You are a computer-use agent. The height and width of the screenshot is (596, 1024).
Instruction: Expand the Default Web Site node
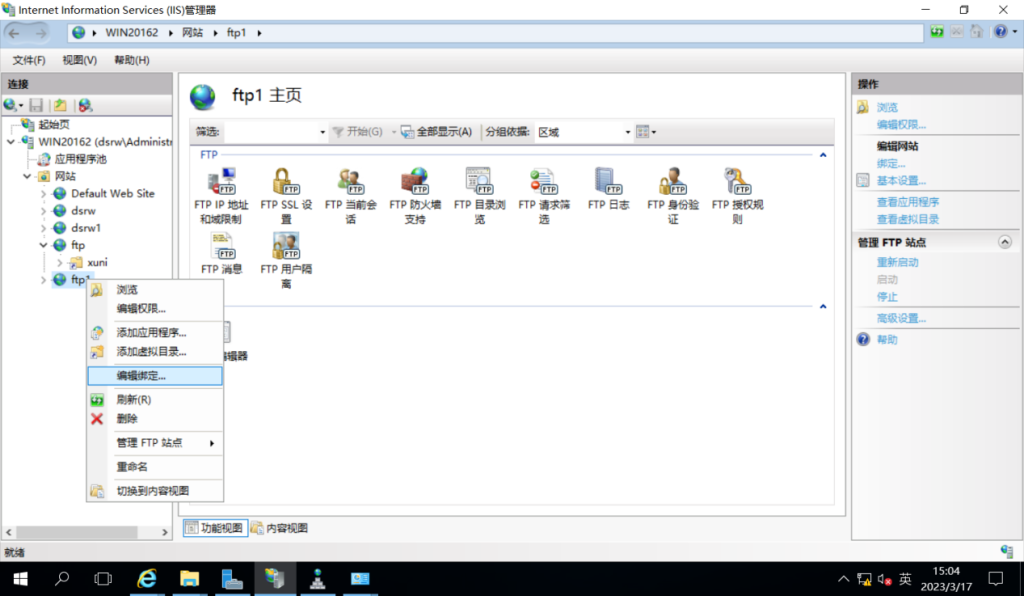click(x=44, y=194)
